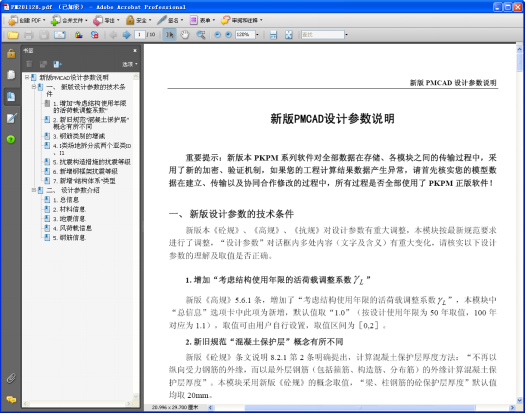Open the 表单 forms menu
Viewport: 526px width, 414px height.
(202, 20)
